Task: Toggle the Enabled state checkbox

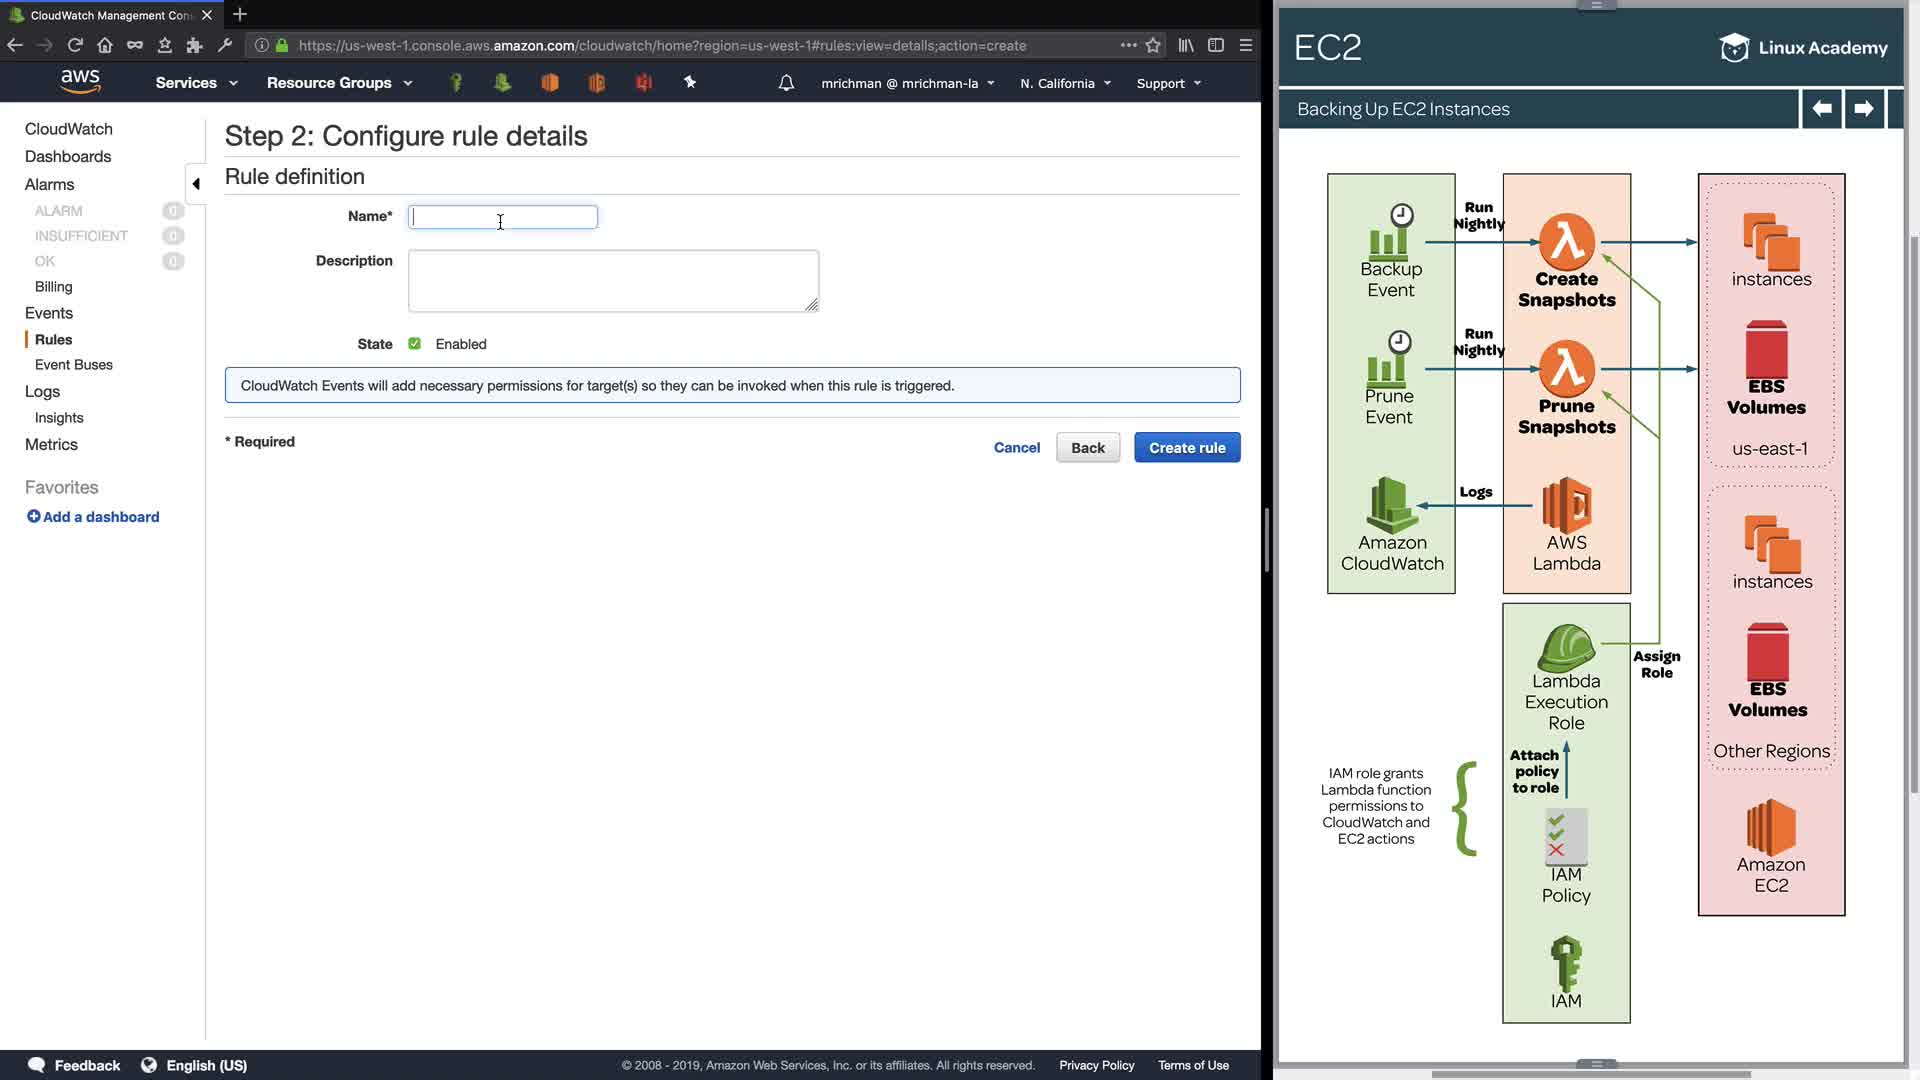Action: coord(415,344)
